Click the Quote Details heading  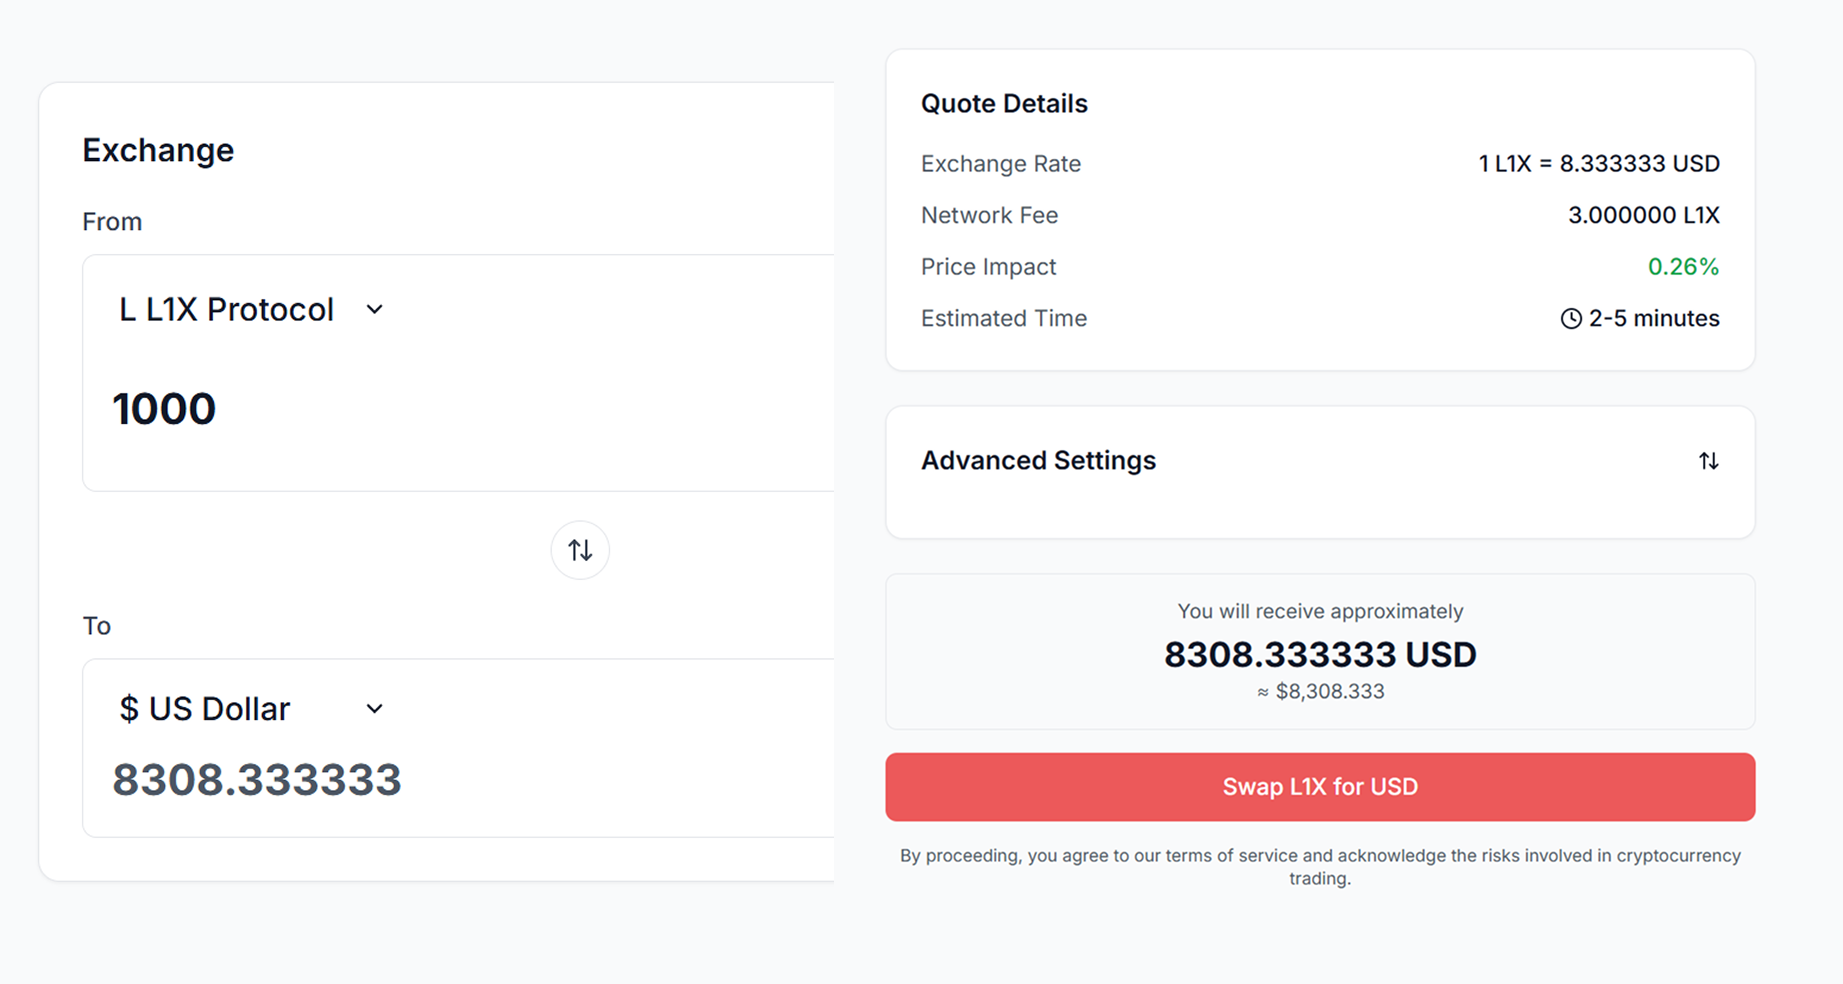[1004, 104]
